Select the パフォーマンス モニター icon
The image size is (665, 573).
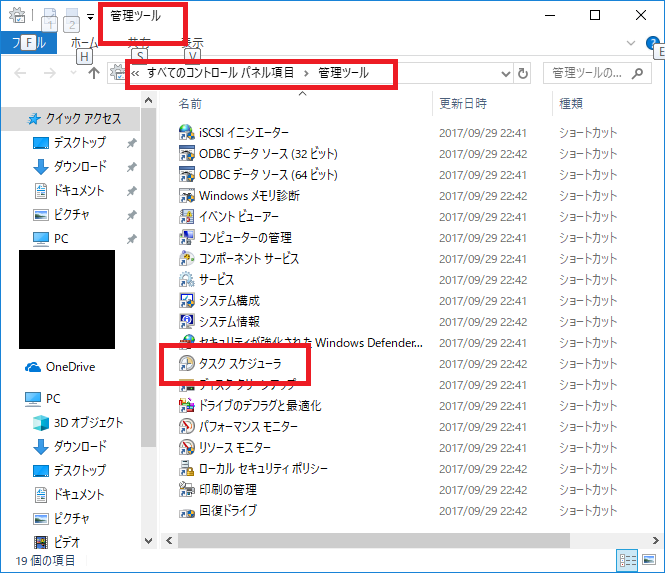click(x=187, y=426)
